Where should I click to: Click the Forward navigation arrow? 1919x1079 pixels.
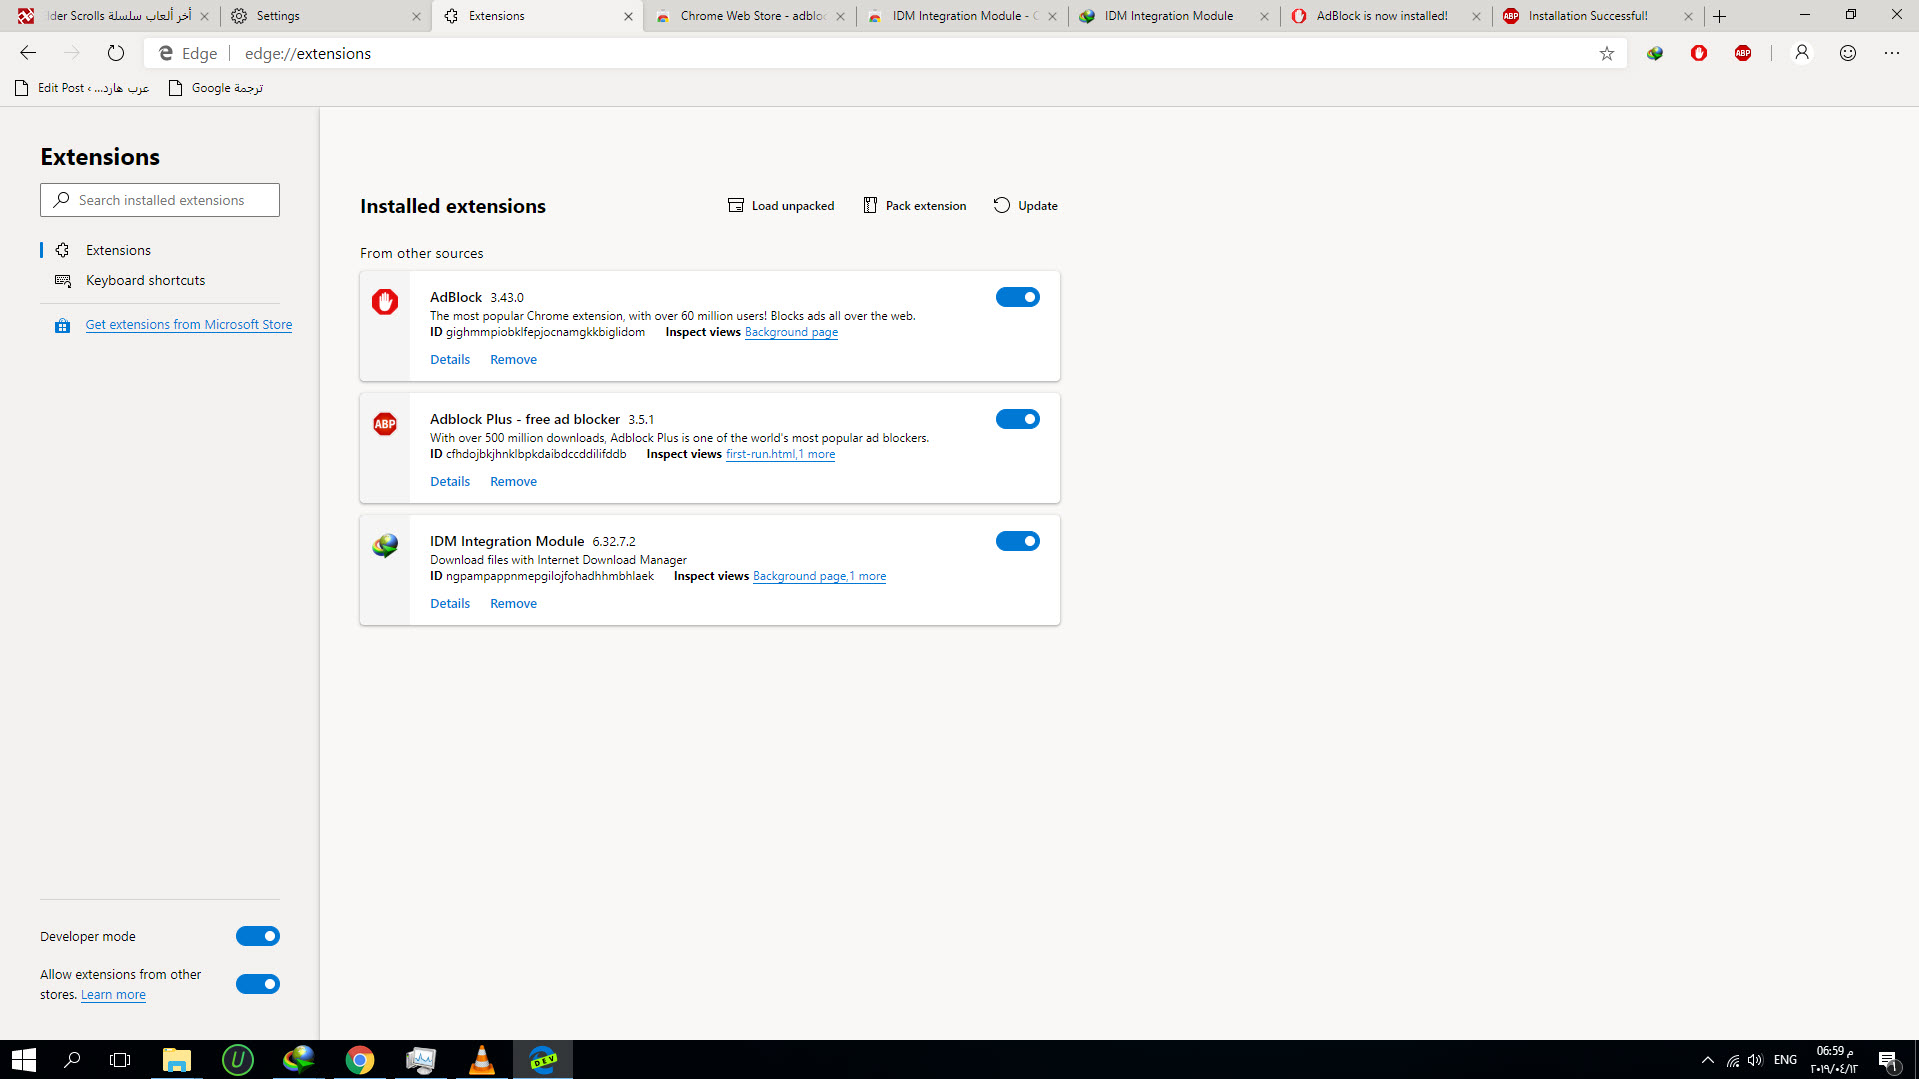click(72, 53)
